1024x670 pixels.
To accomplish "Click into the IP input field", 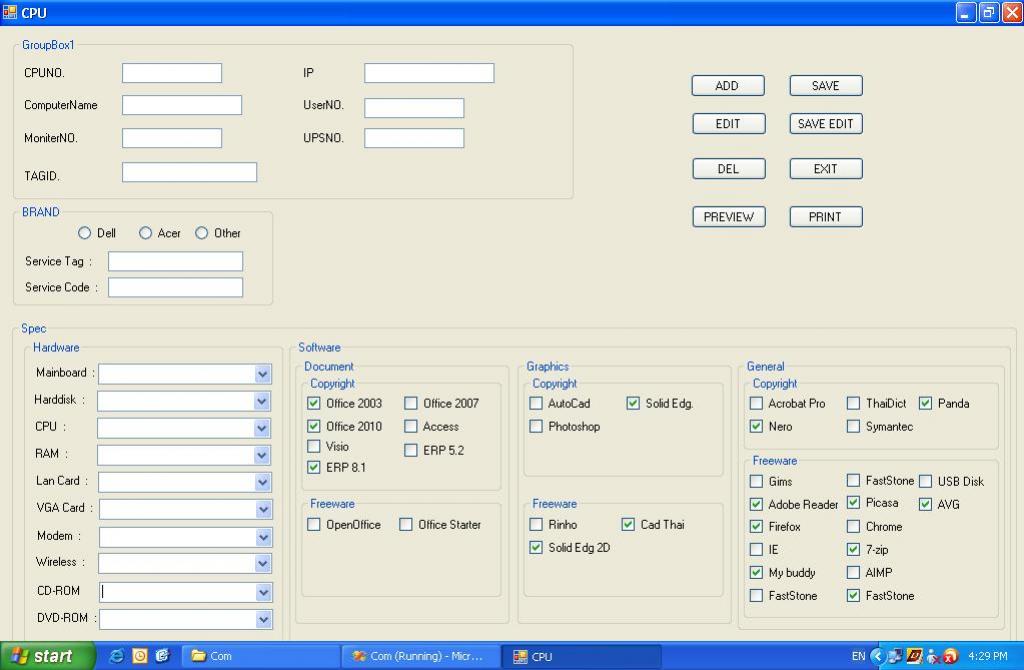I will point(429,72).
